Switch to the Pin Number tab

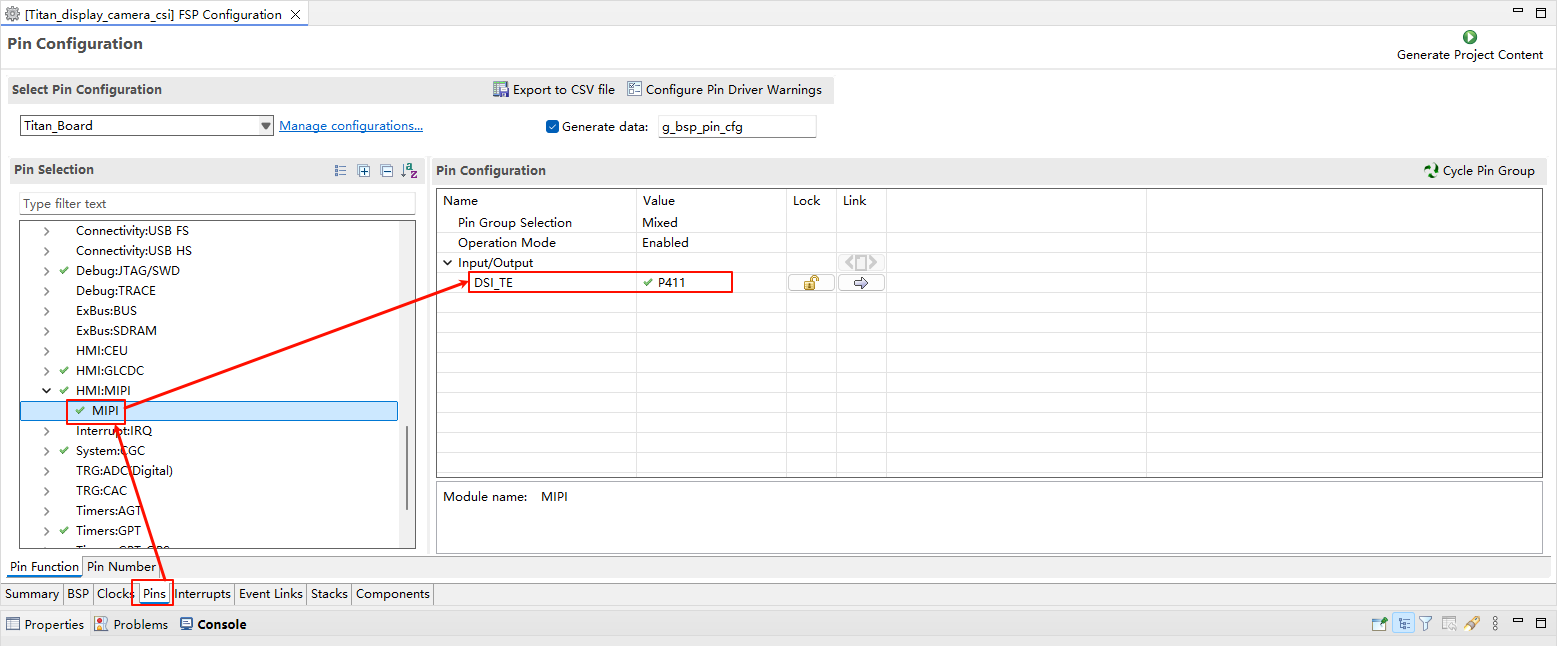tap(120, 567)
